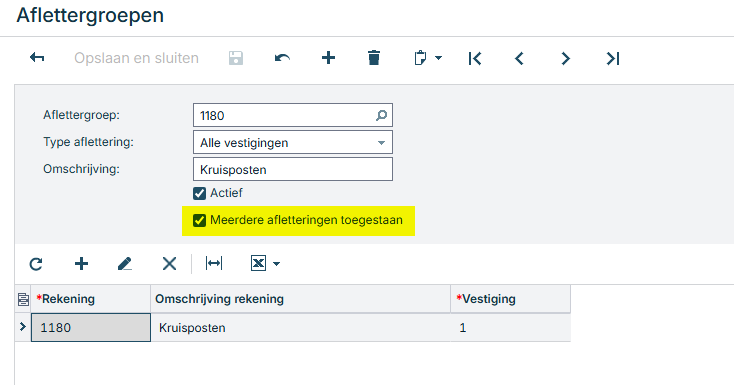734x385 pixels.
Task: Open the Excel export dropdown arrow
Action: (x=276, y=264)
